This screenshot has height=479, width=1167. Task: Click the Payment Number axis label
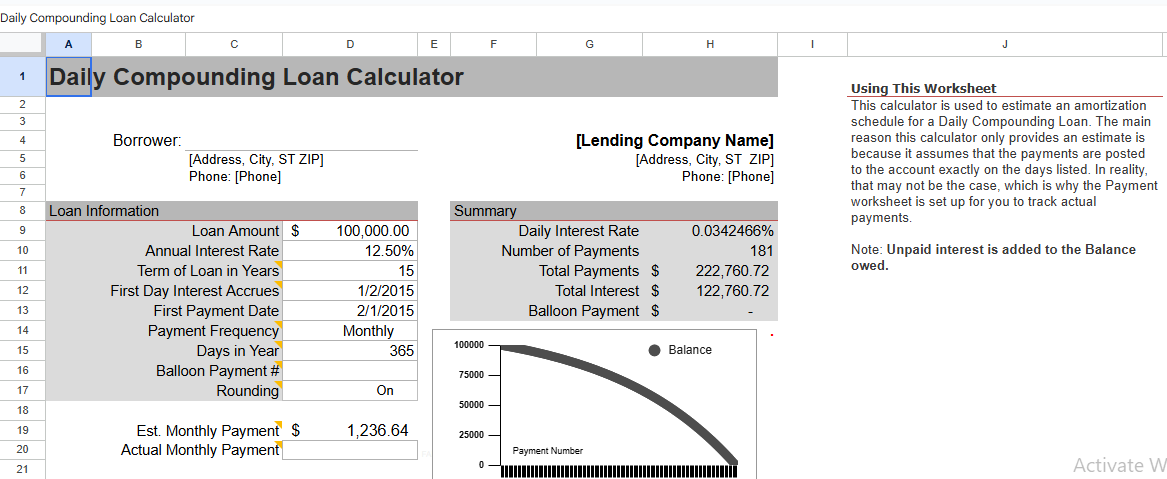[x=548, y=451]
